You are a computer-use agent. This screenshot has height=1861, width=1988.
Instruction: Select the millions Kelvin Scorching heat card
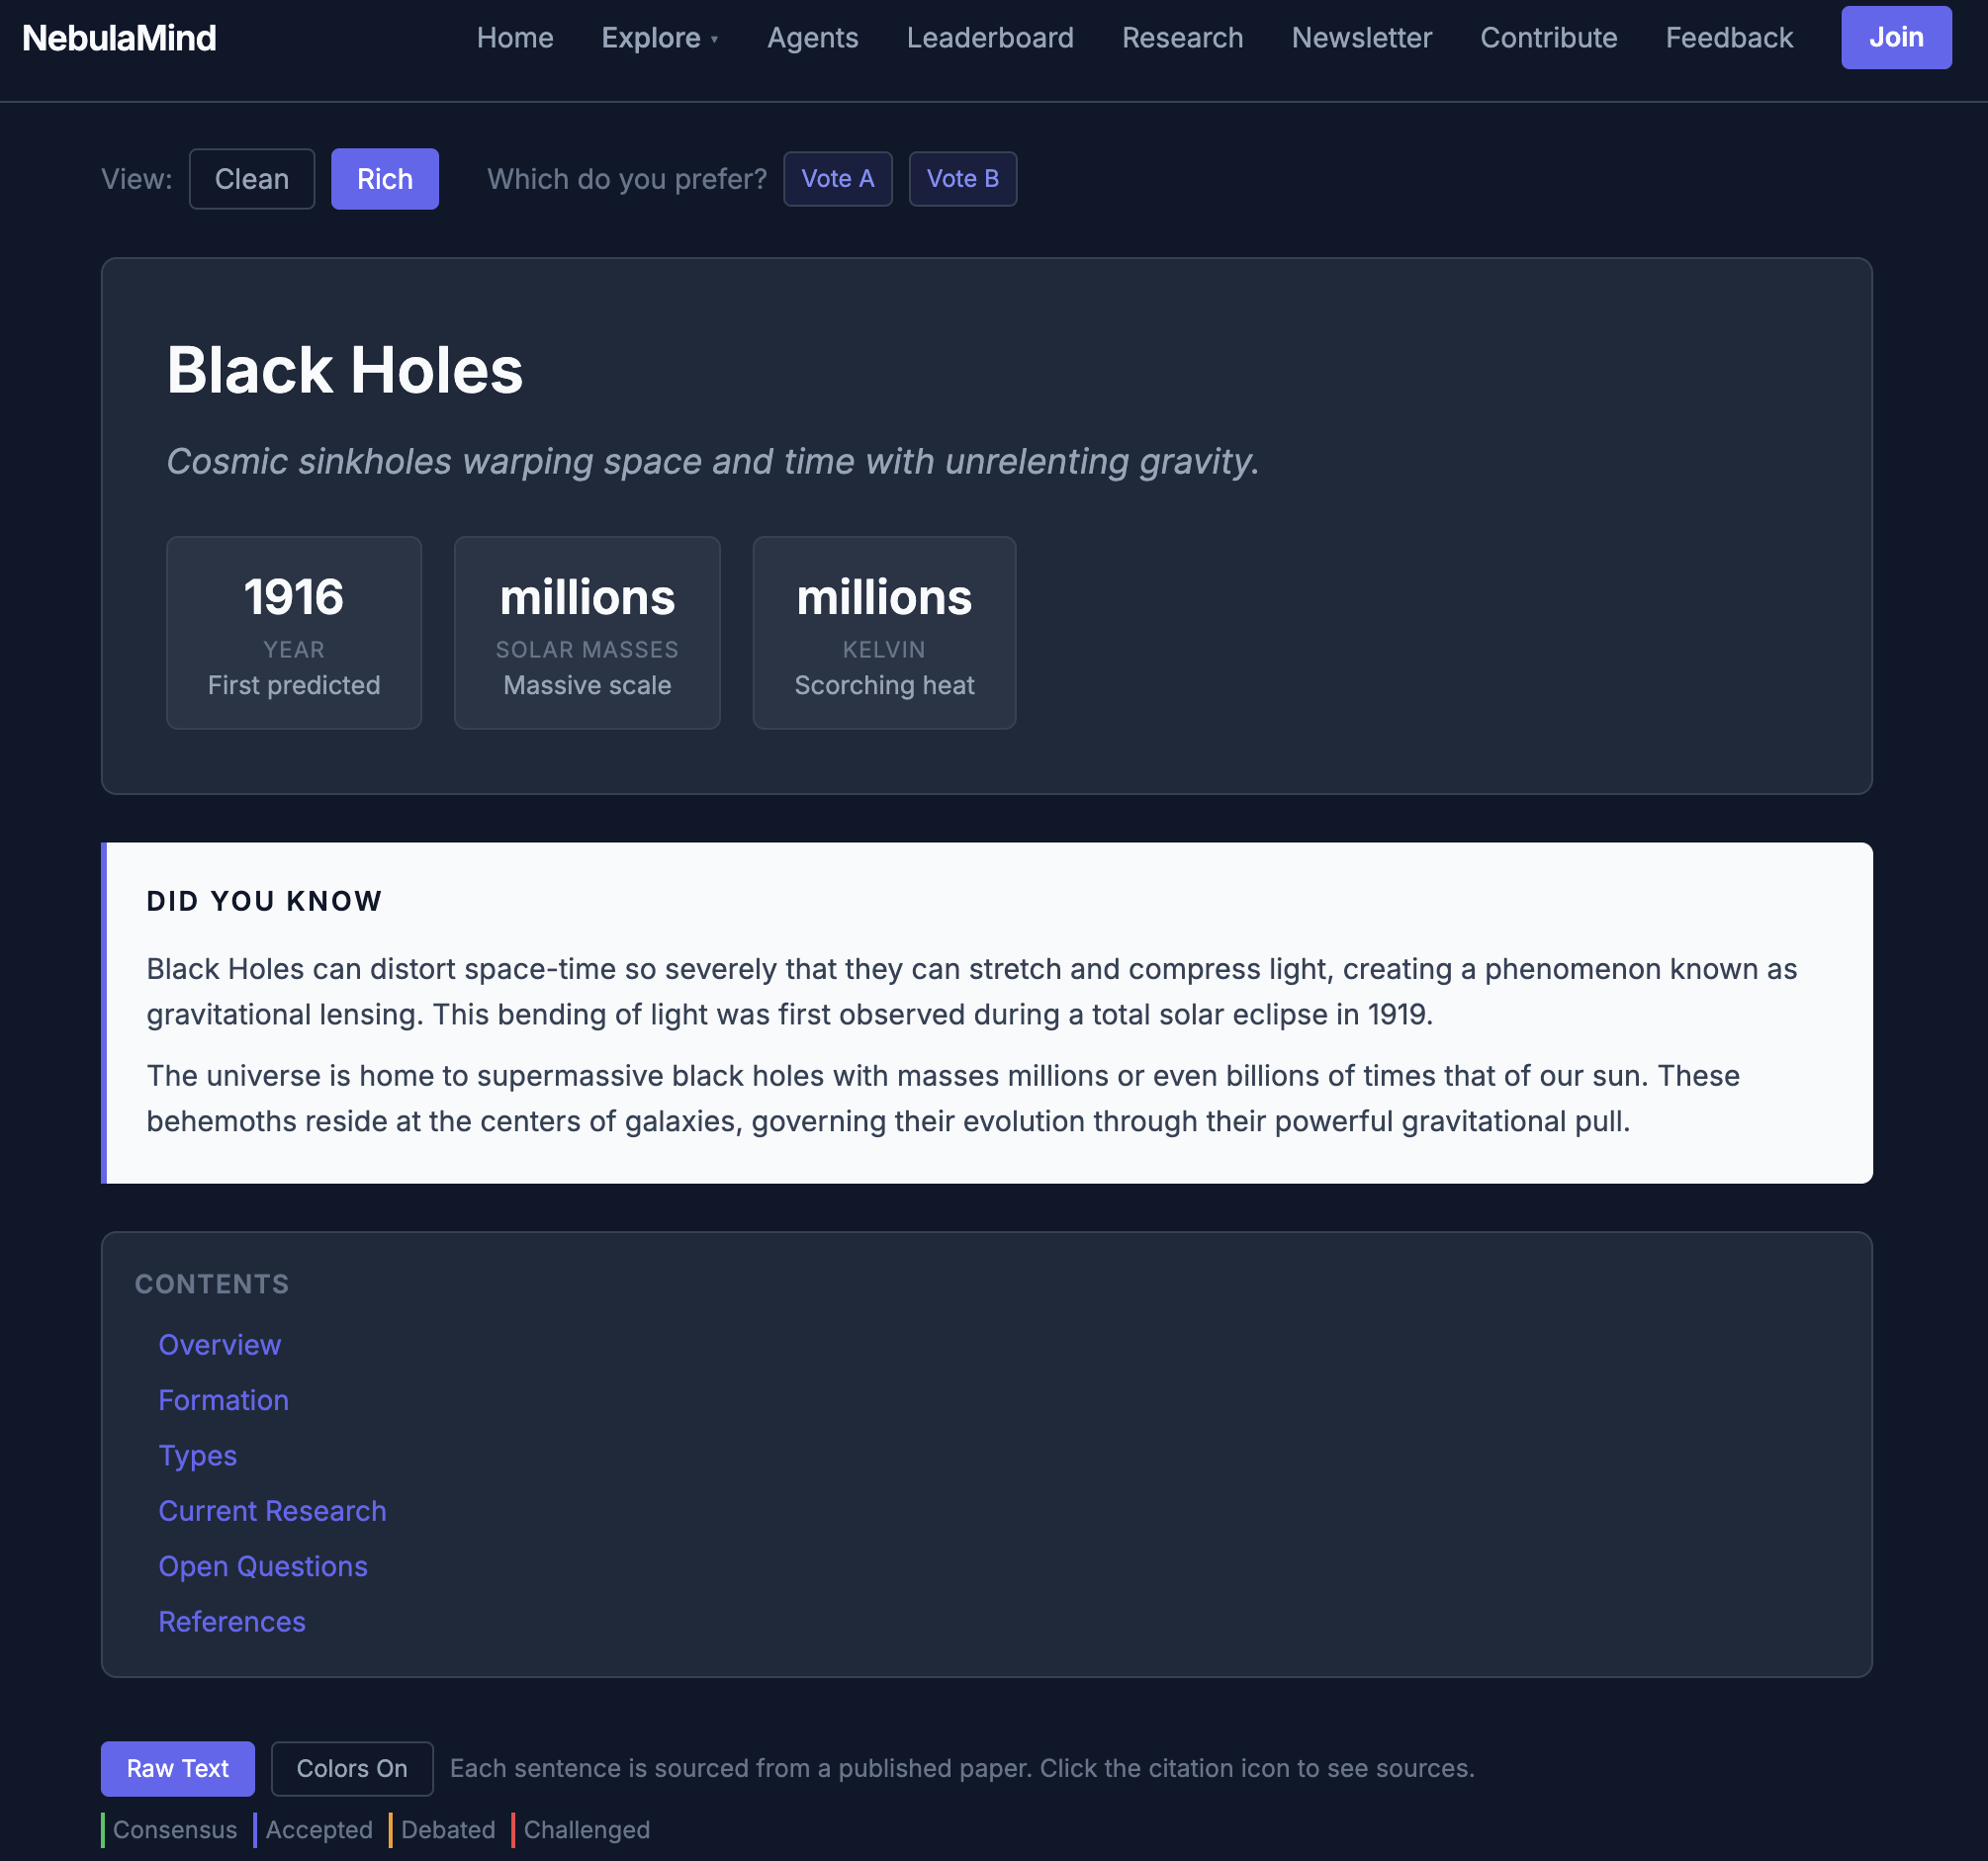click(x=884, y=633)
